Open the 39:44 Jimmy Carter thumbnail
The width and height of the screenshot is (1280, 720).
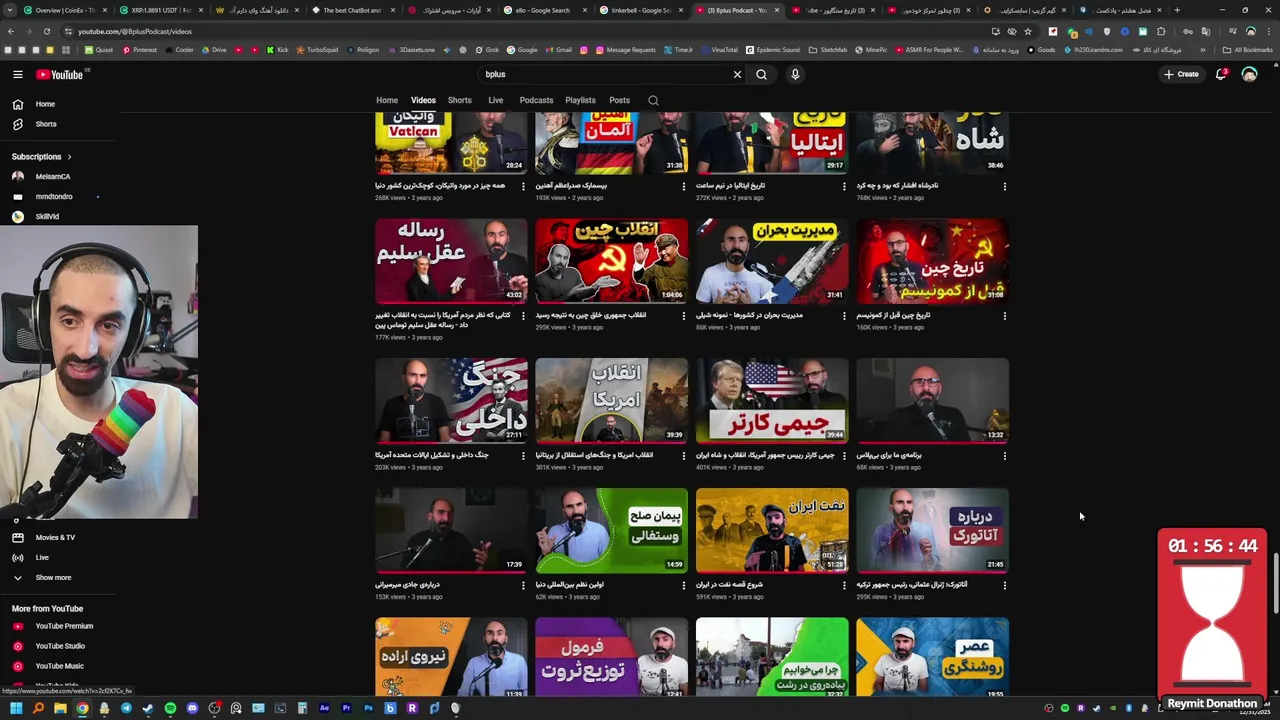(772, 400)
